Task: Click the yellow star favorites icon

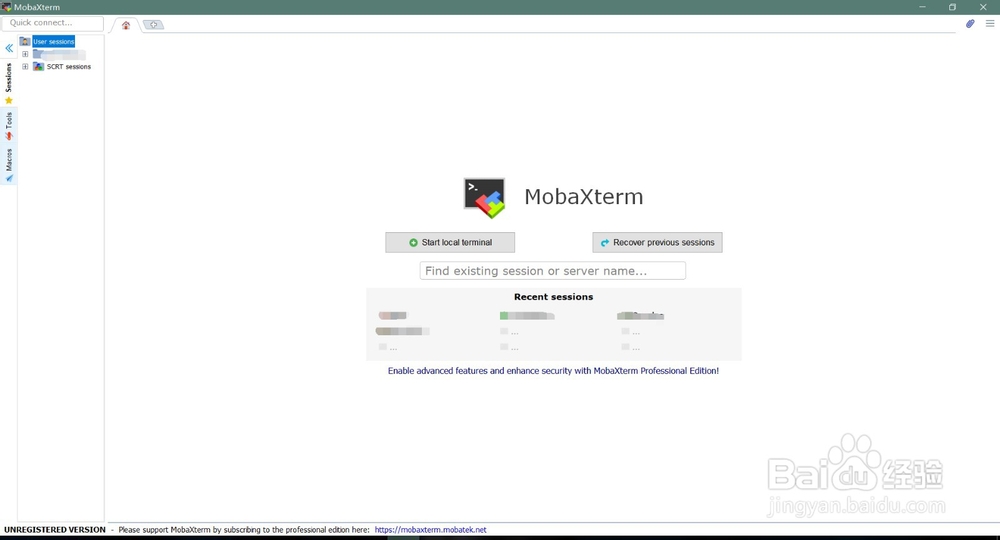Action: coord(8,100)
